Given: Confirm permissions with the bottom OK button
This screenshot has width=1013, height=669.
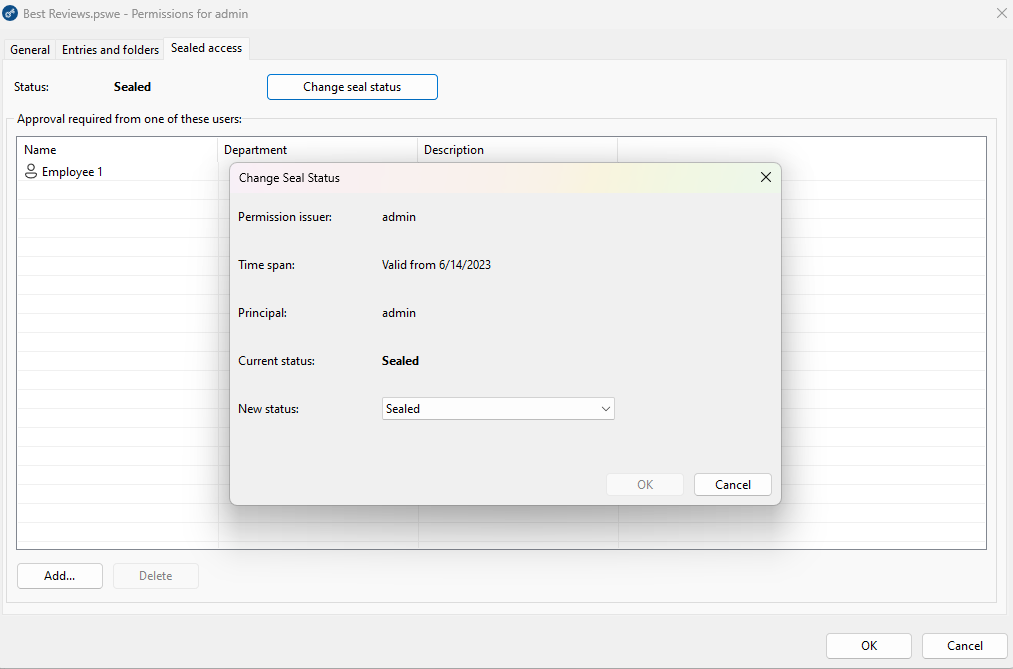Looking at the screenshot, I should pyautogui.click(x=868, y=646).
